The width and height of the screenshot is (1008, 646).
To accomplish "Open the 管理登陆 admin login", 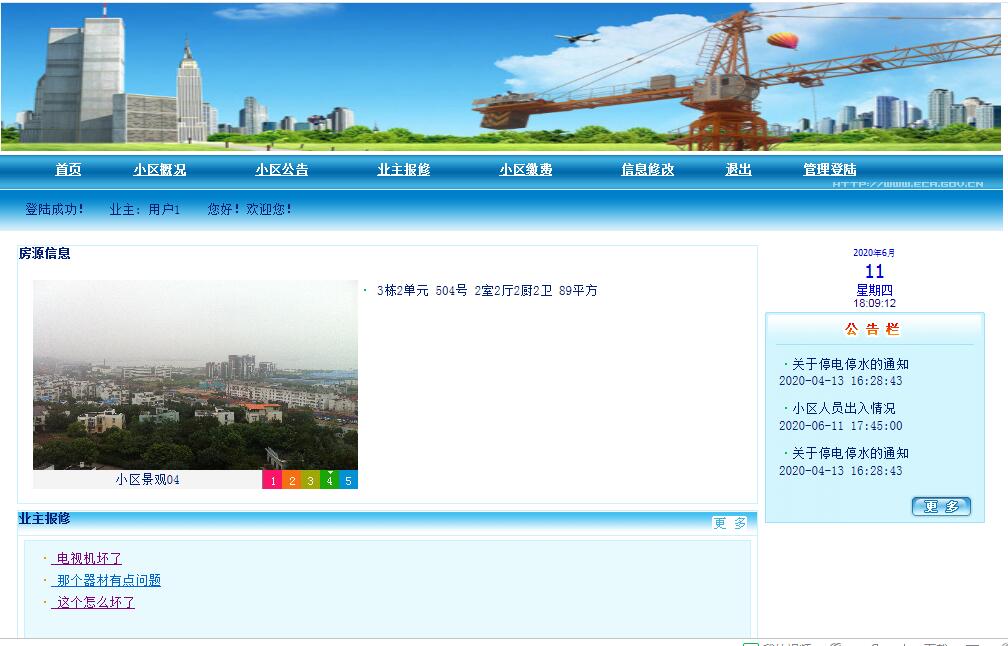I will [829, 170].
